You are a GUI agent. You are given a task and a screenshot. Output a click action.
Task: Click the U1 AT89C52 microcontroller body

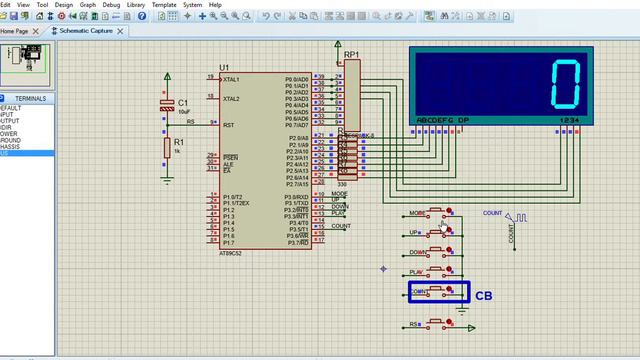coord(265,161)
